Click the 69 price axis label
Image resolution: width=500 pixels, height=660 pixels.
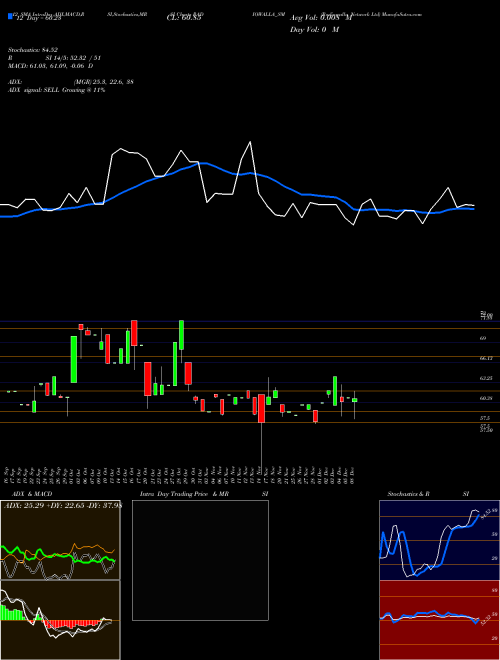click(483, 338)
